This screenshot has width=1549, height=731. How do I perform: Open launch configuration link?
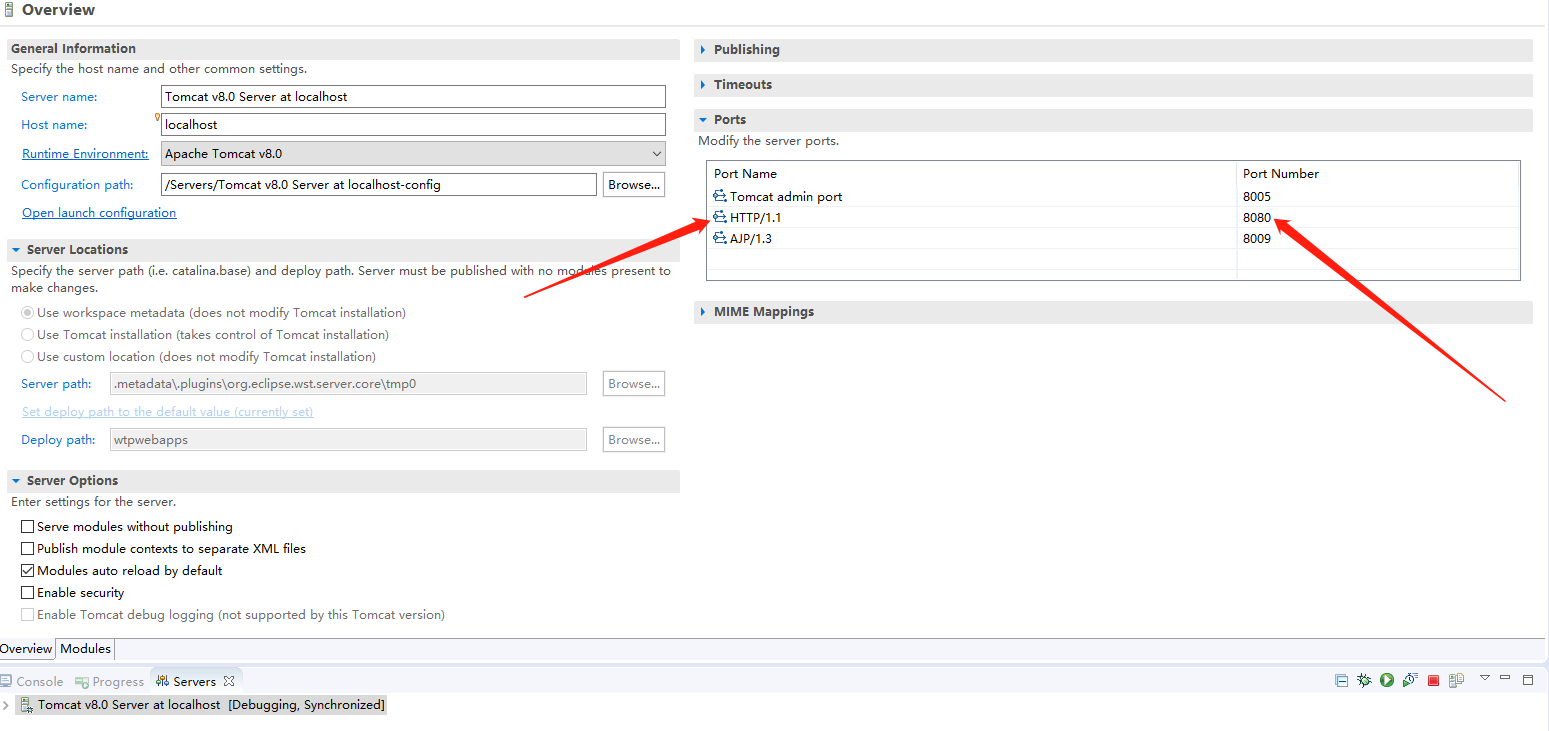click(x=99, y=213)
